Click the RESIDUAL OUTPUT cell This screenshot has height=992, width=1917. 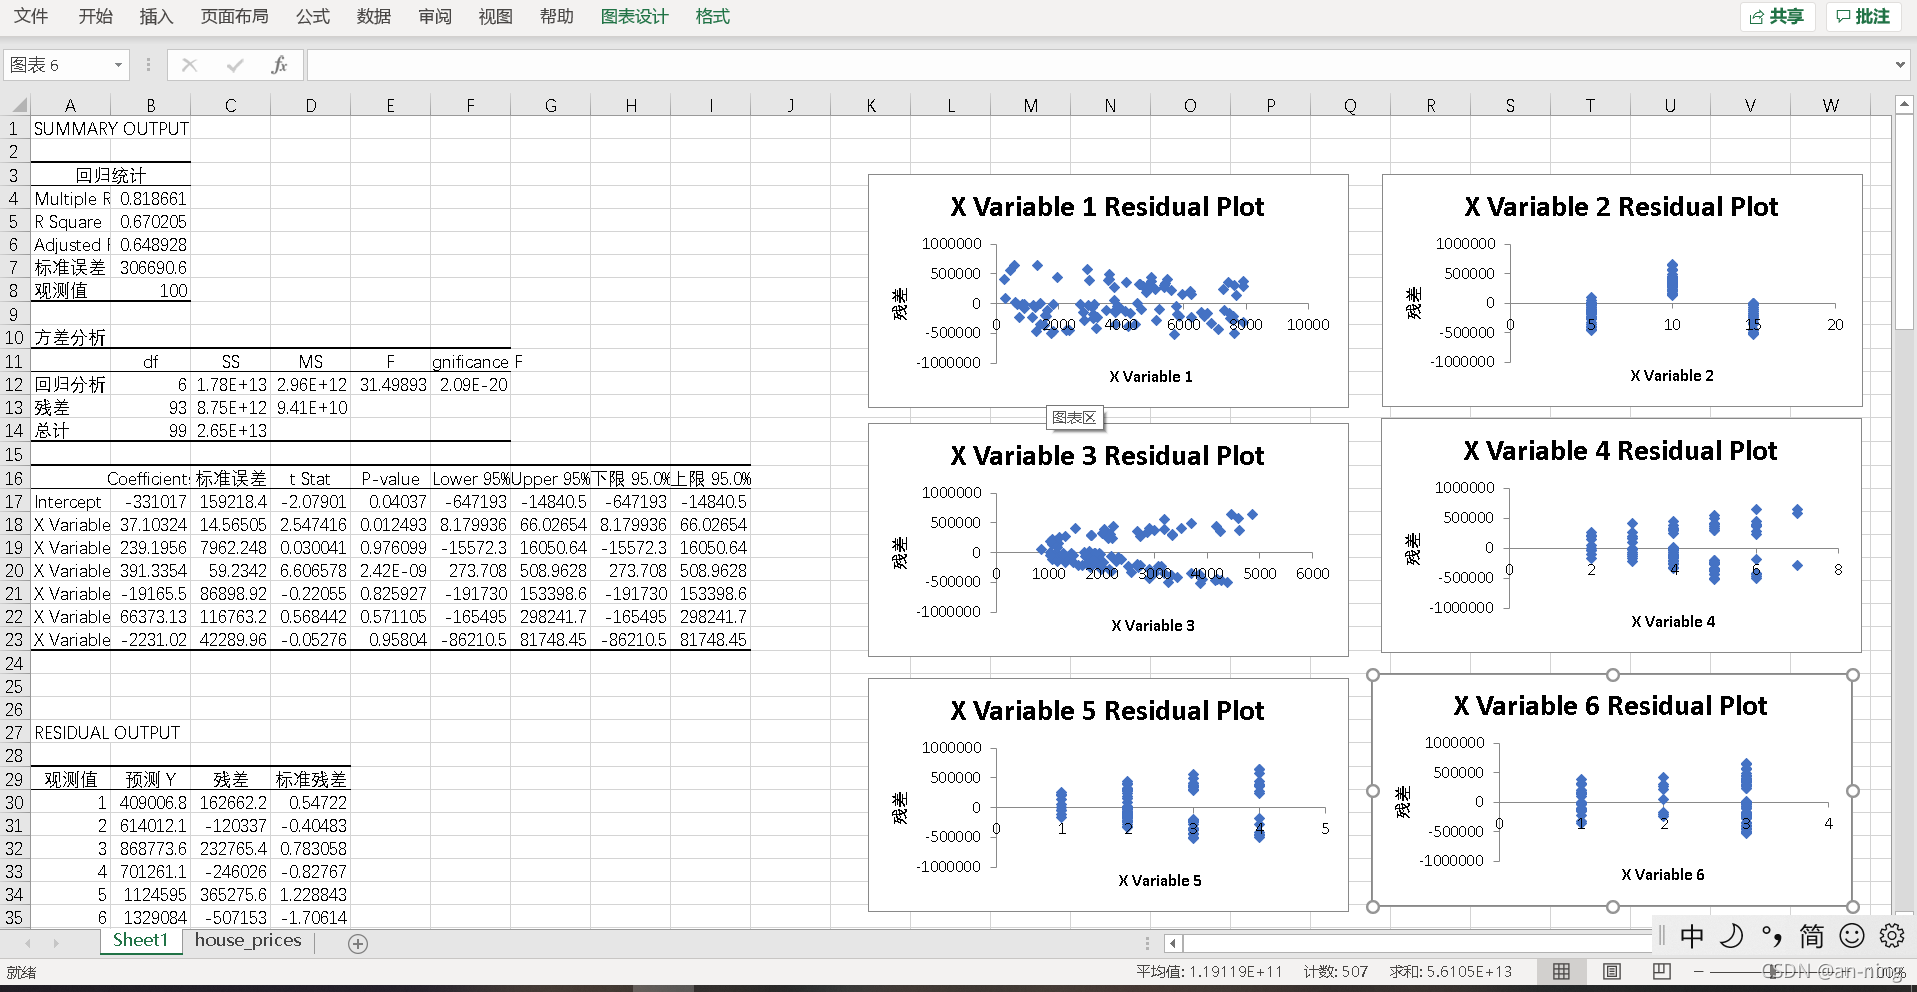coord(106,732)
